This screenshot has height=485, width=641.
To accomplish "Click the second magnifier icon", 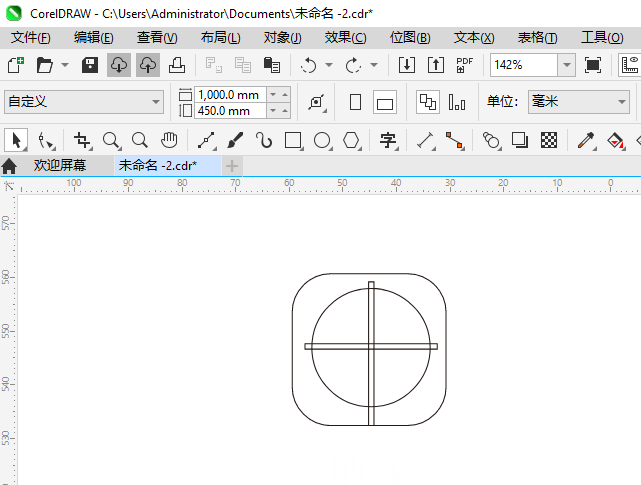I will click(140, 141).
